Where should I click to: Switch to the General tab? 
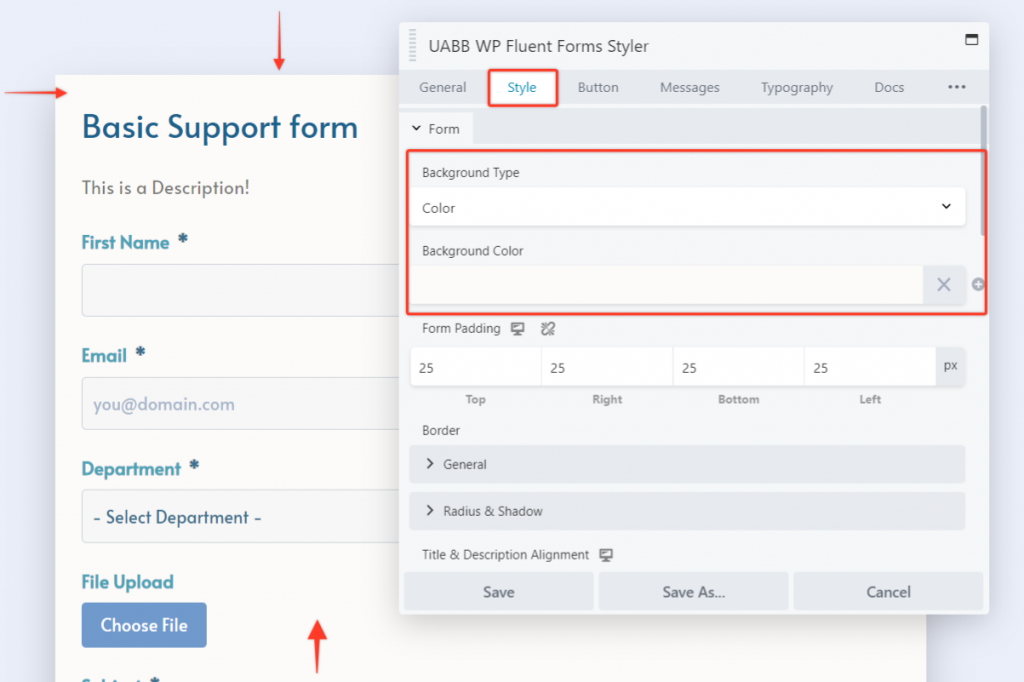[441, 87]
